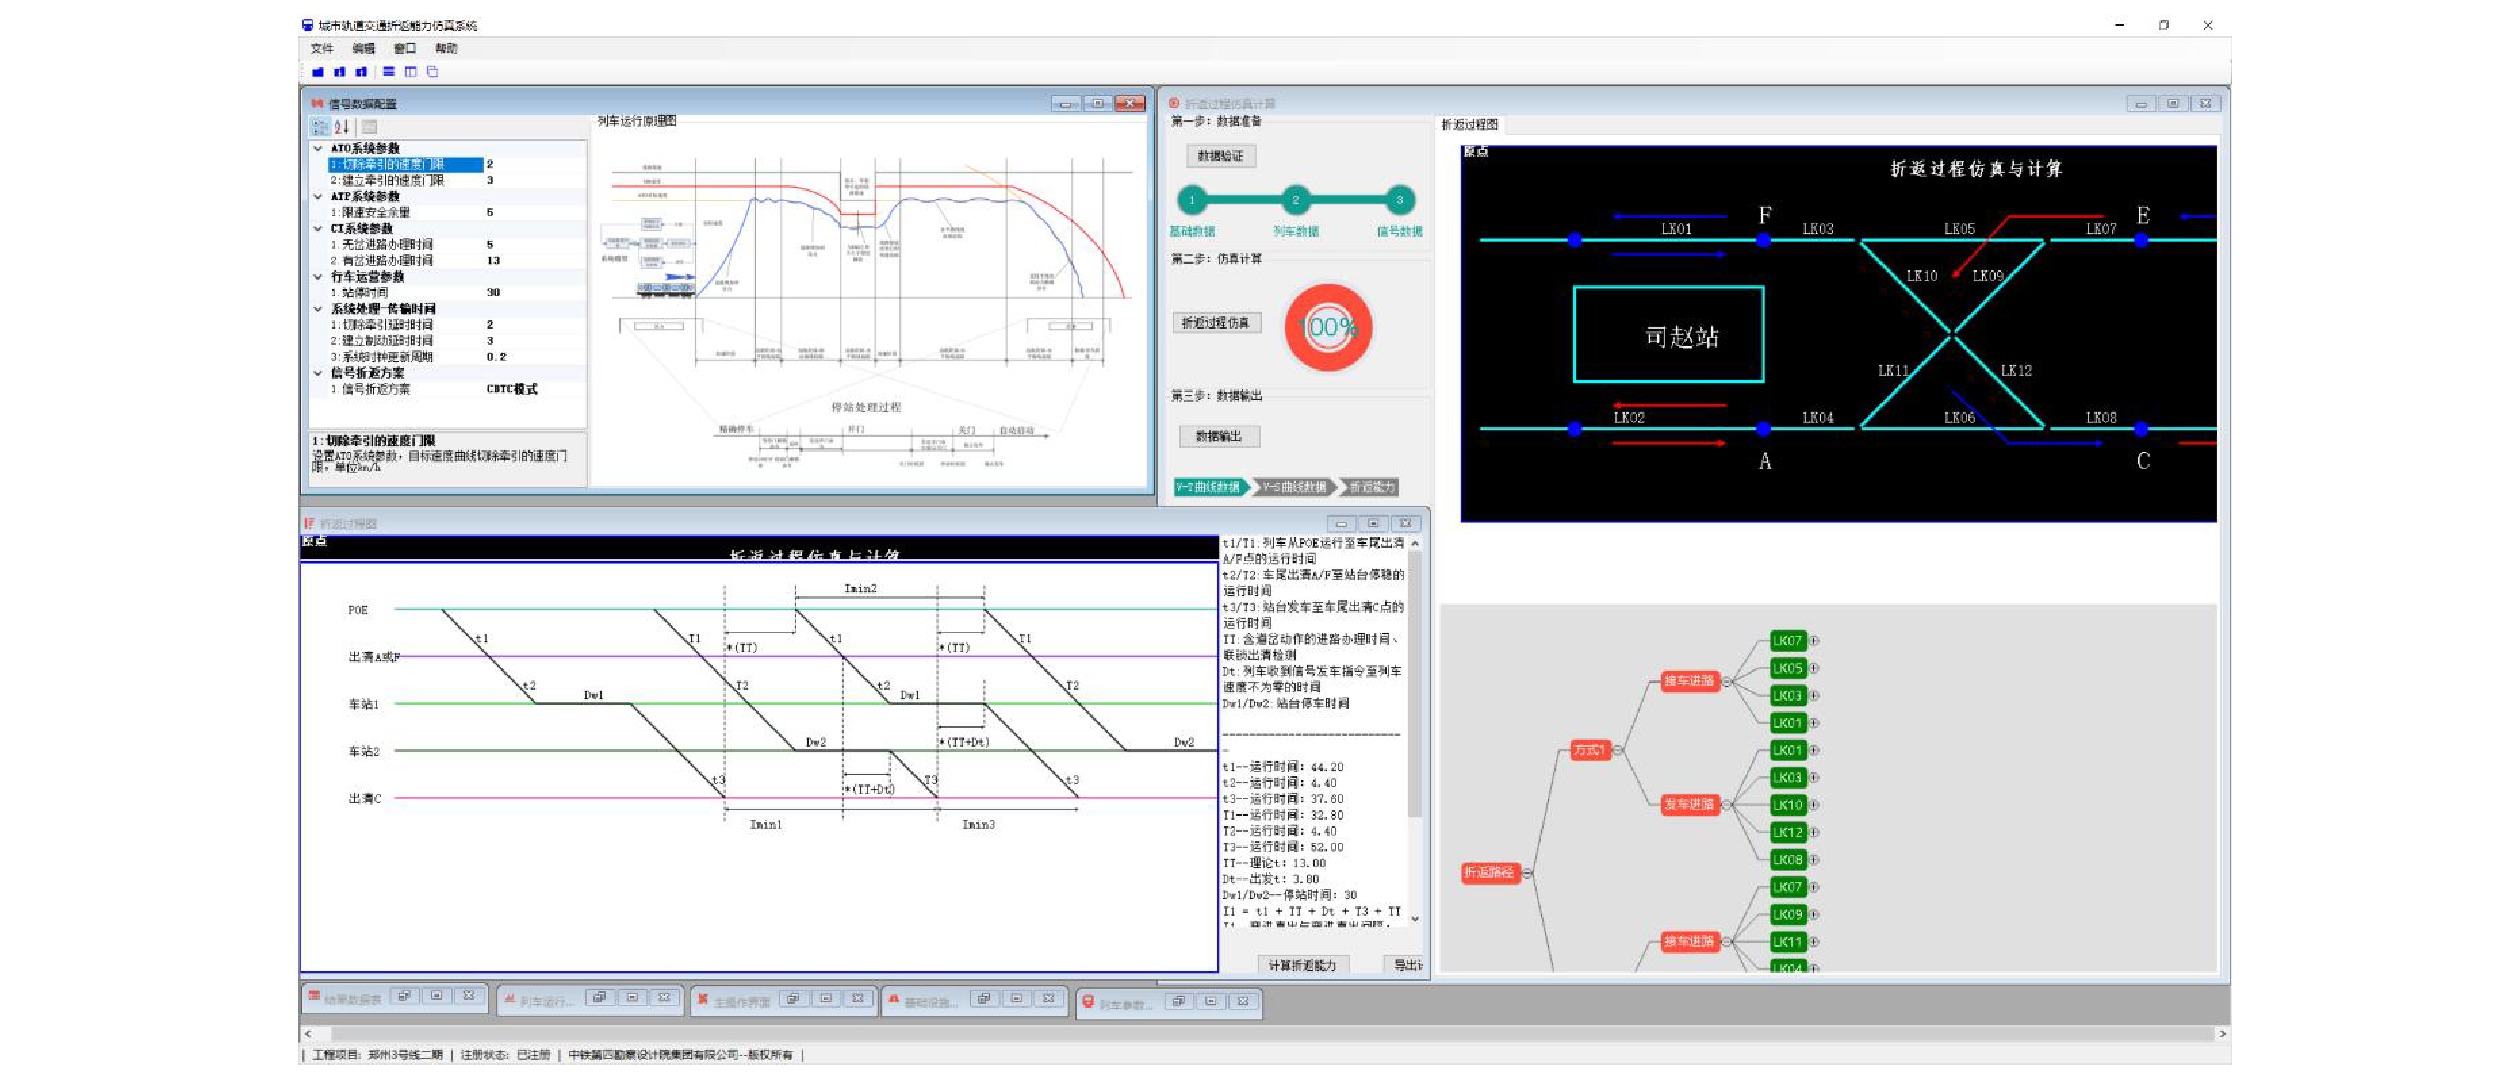Click step 3 circle 信号数据
The image size is (2520, 1073).
[x=1399, y=200]
